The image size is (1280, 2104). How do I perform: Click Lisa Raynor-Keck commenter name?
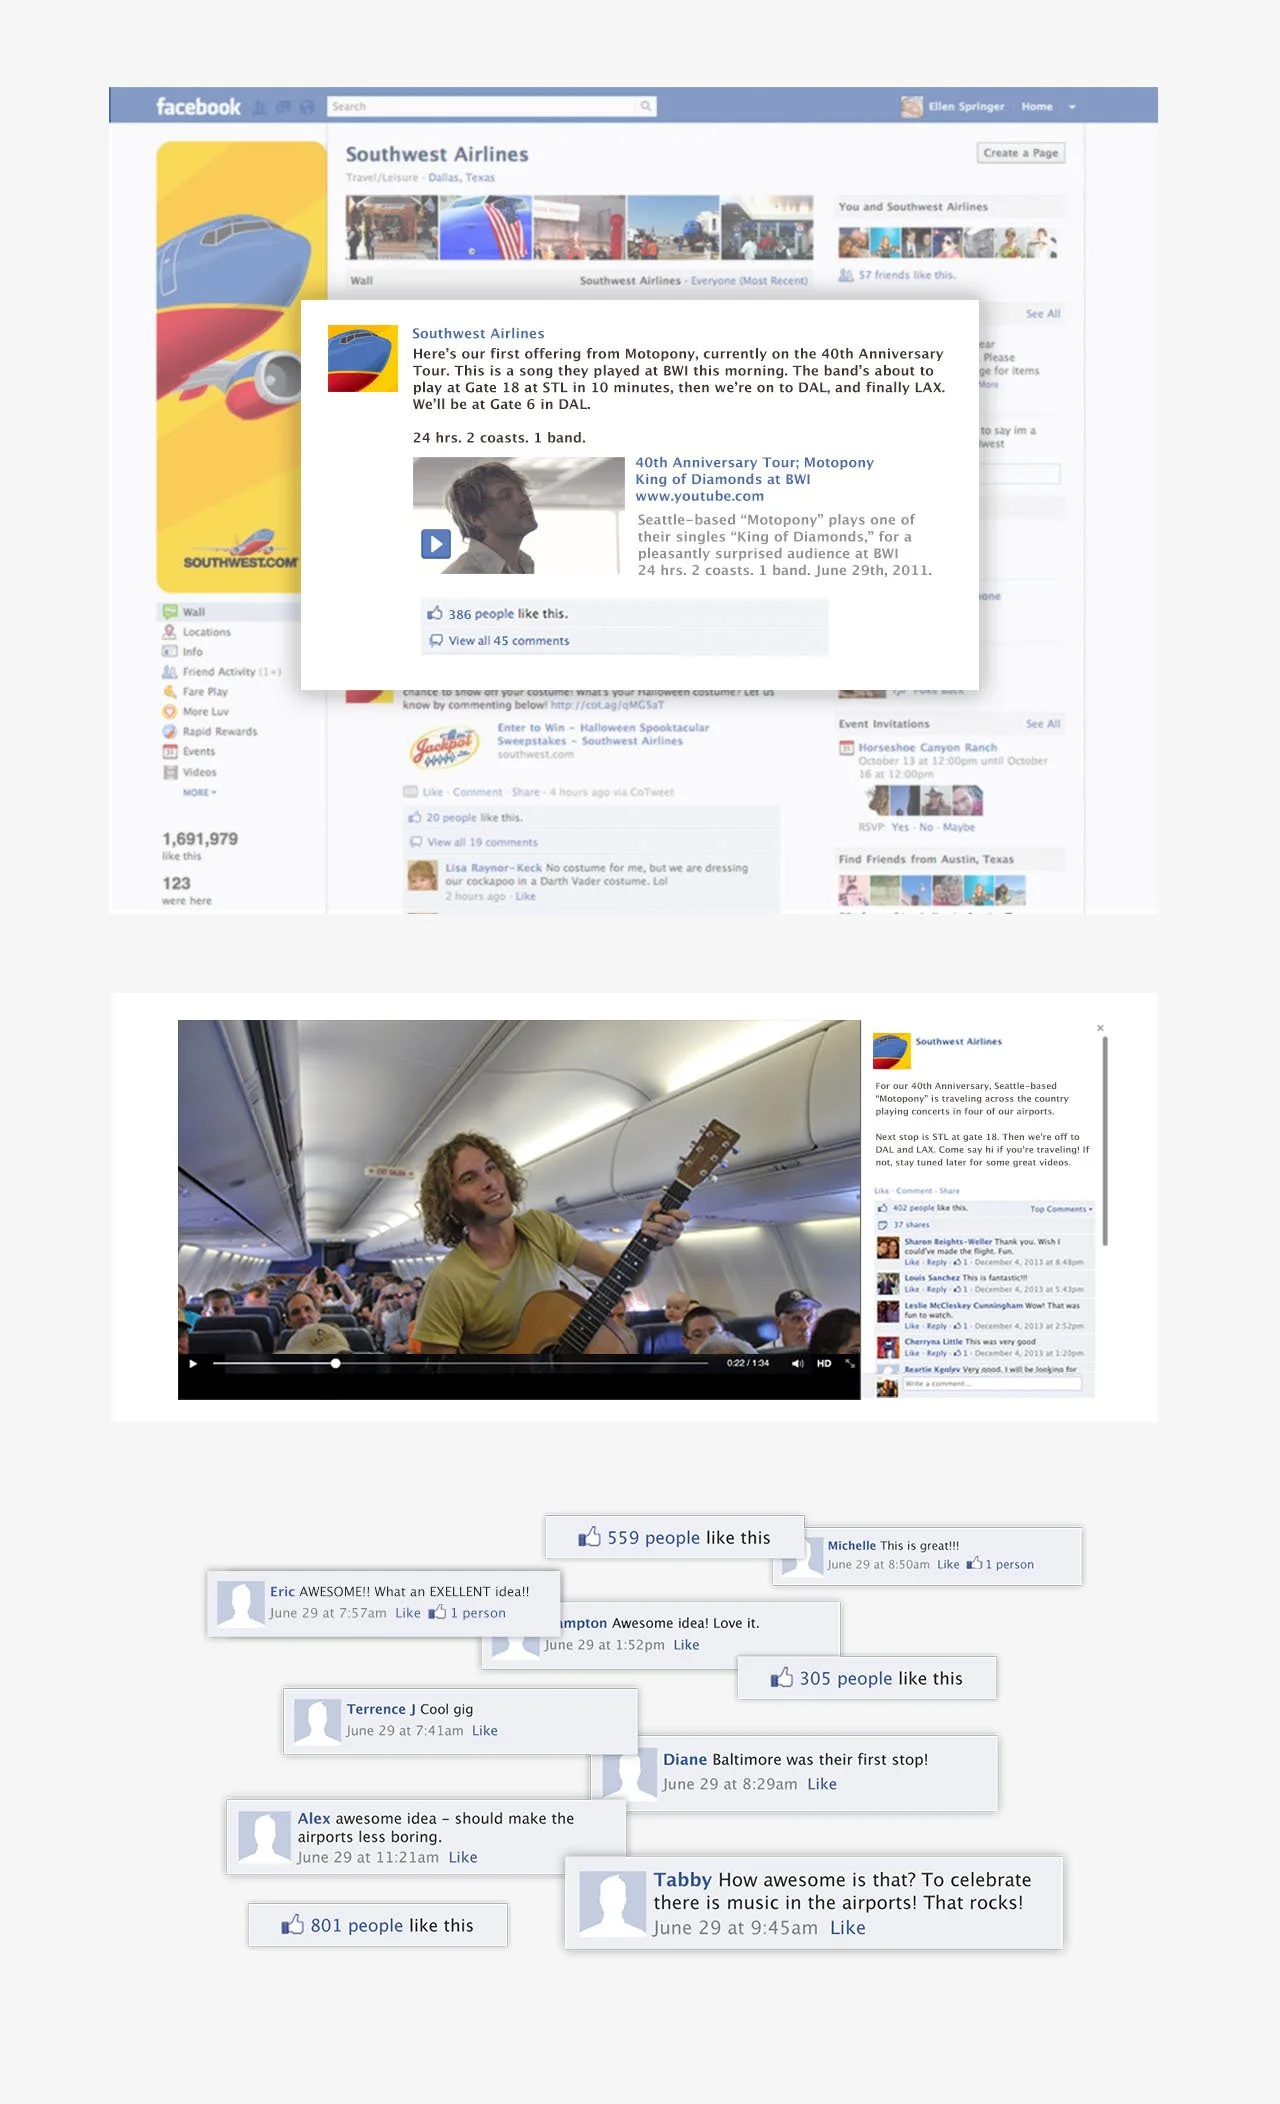(x=493, y=868)
